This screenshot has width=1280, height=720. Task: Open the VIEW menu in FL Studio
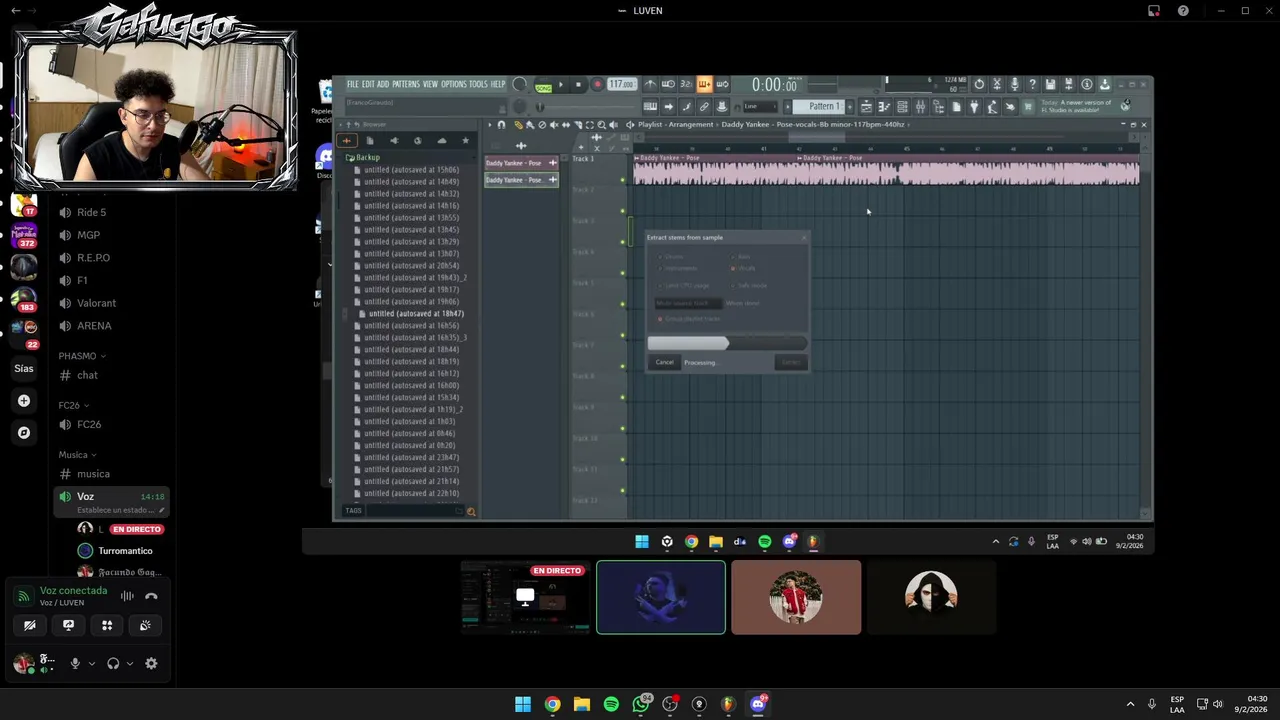point(431,85)
